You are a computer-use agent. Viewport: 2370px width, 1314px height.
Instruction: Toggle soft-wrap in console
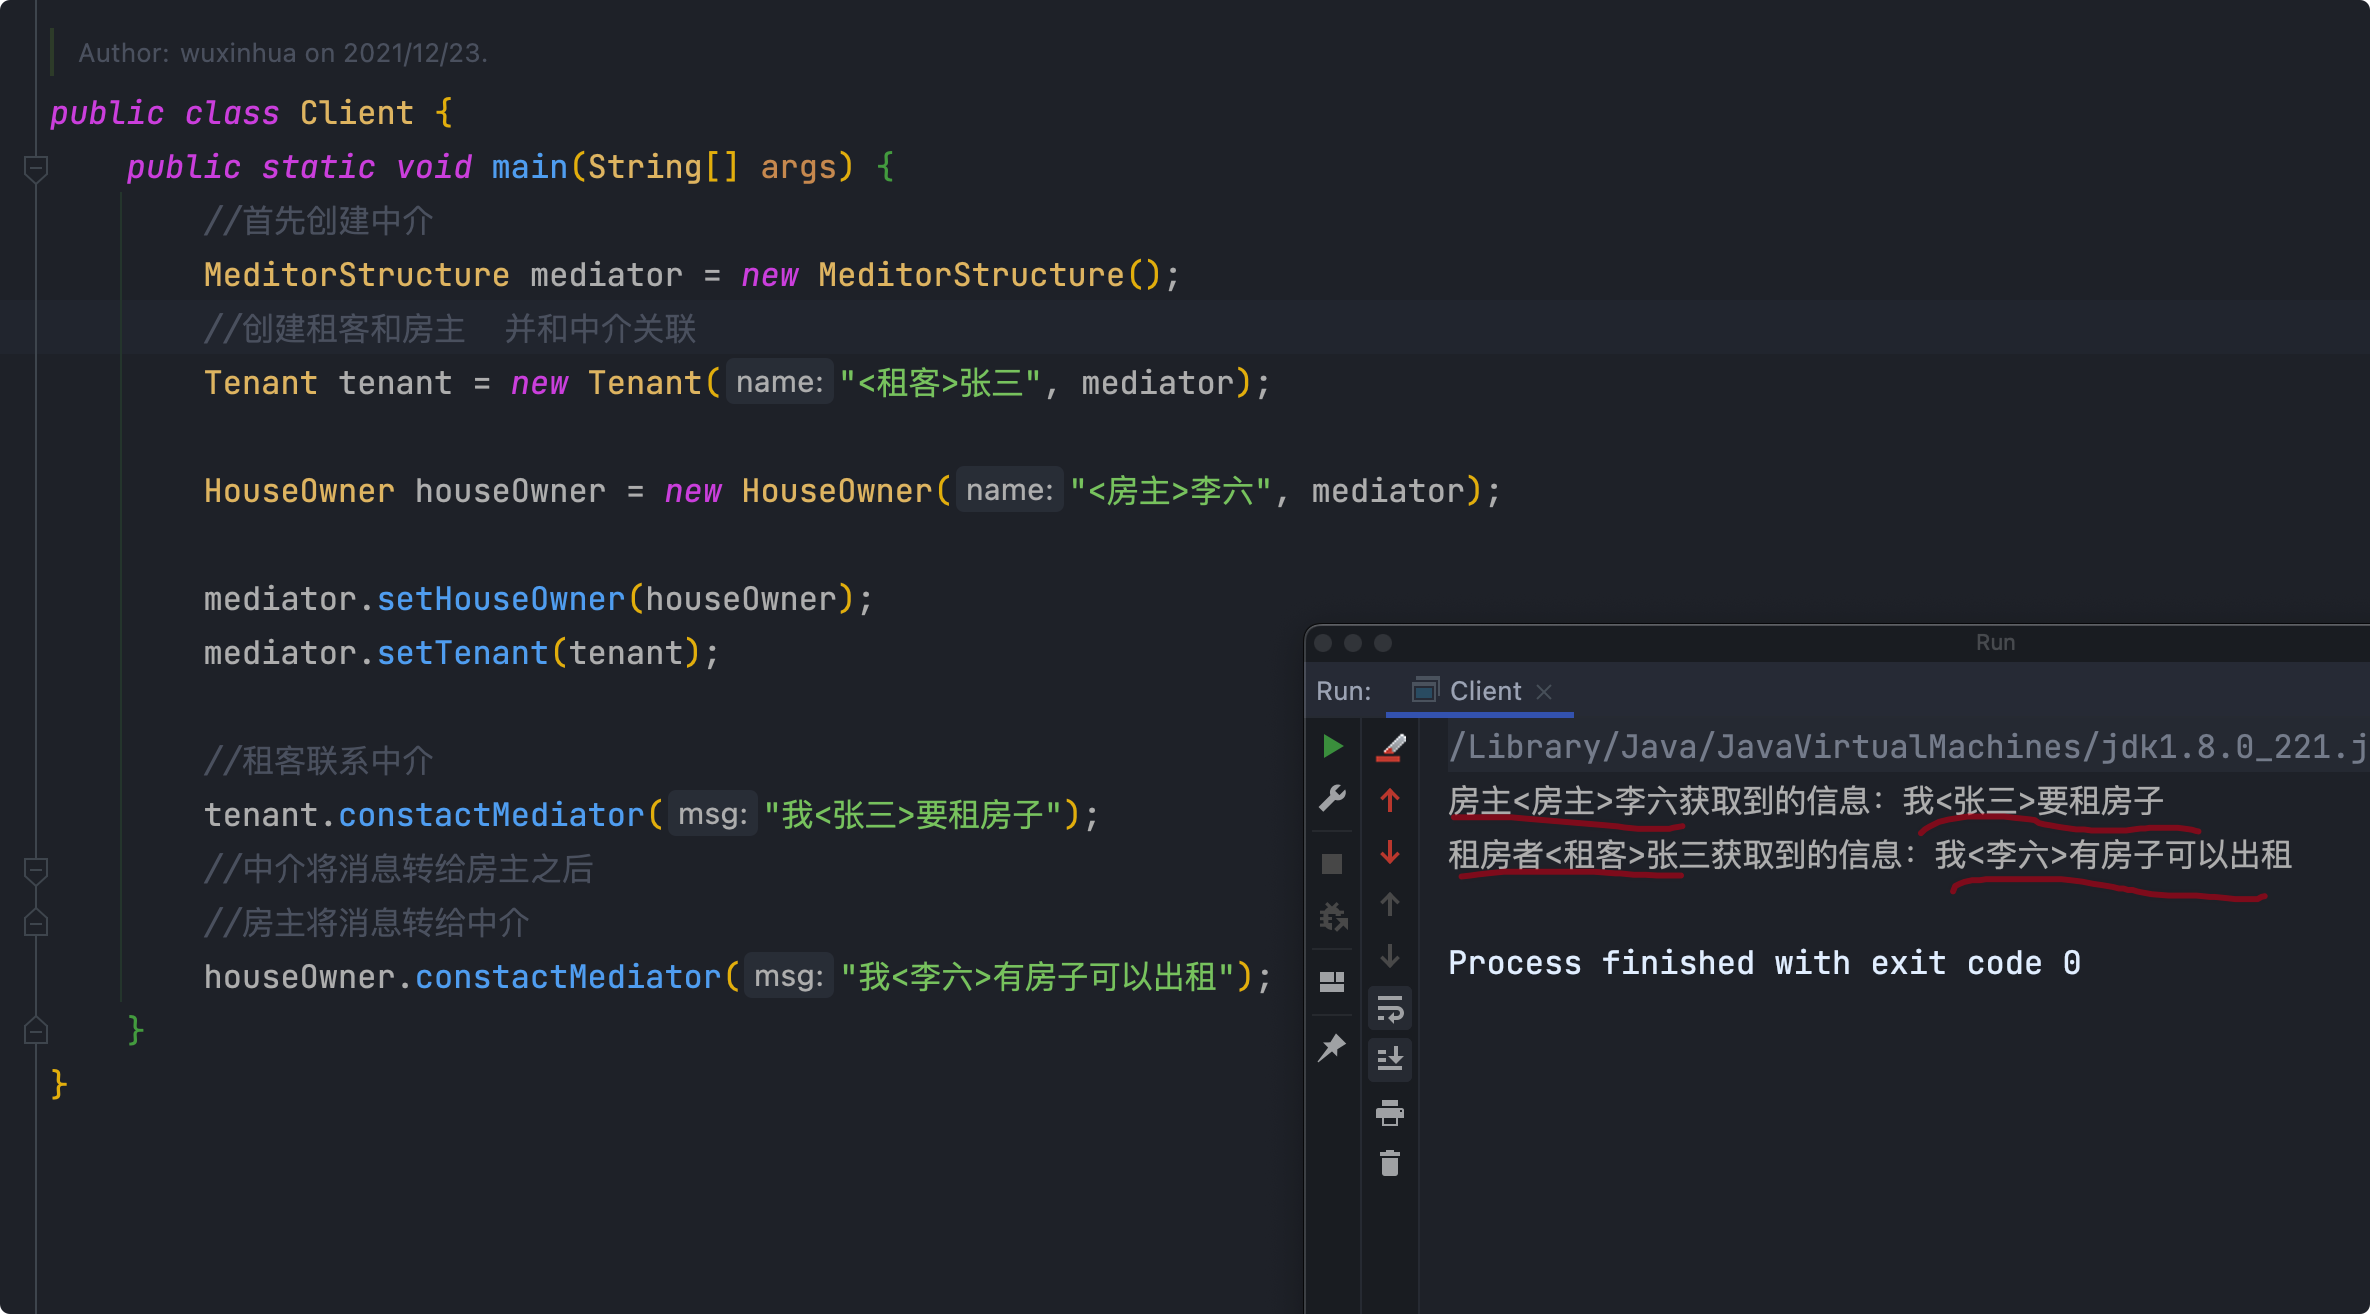coord(1390,1009)
